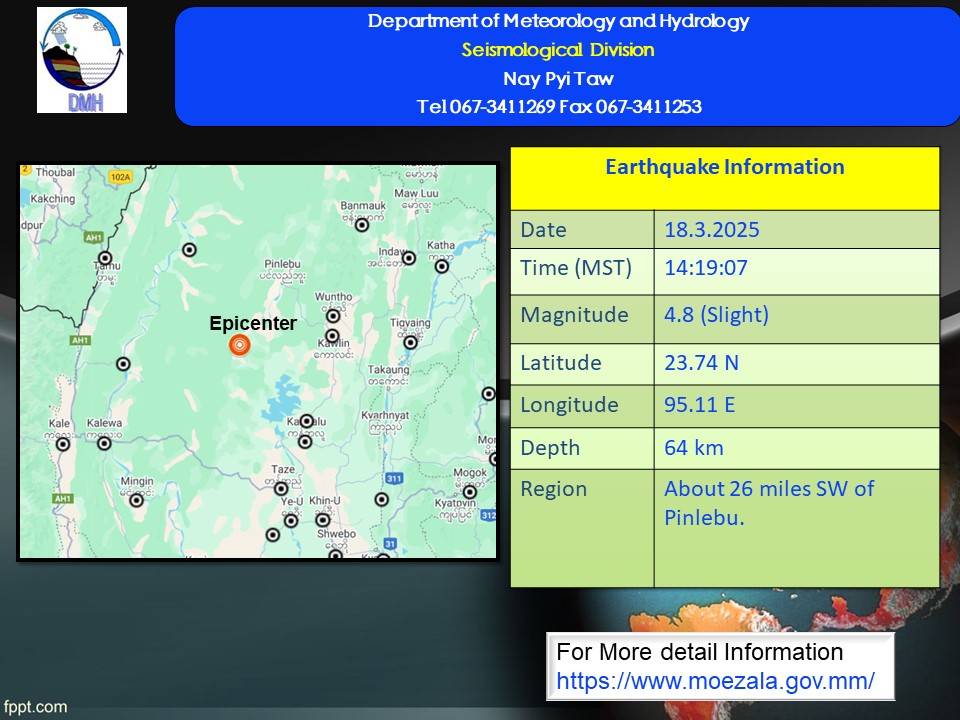960x720 pixels.
Task: Click the Time (MST) row label
Action: (576, 268)
